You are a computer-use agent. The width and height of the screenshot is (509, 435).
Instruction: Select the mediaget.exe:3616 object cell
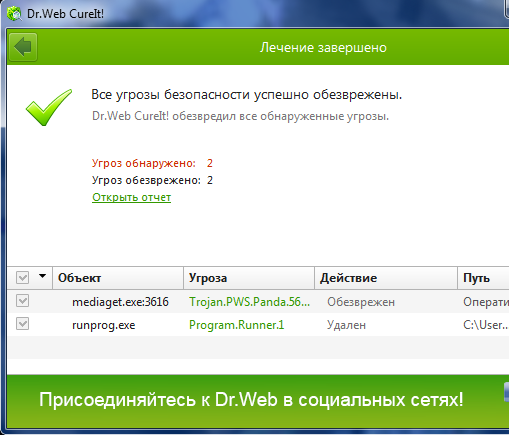coord(120,302)
